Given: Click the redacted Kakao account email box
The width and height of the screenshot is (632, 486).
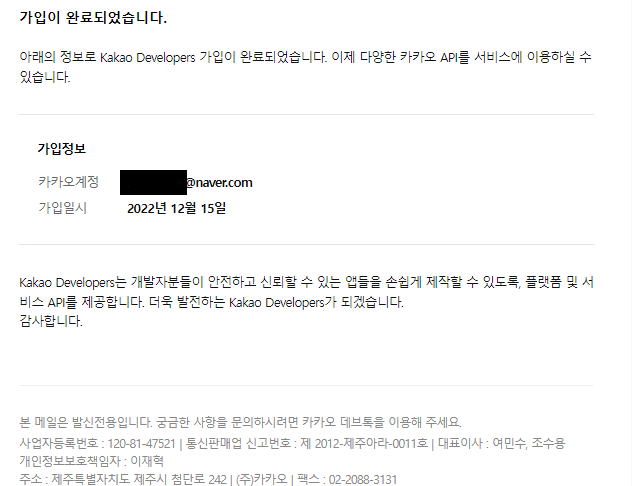Looking at the screenshot, I should click(154, 183).
